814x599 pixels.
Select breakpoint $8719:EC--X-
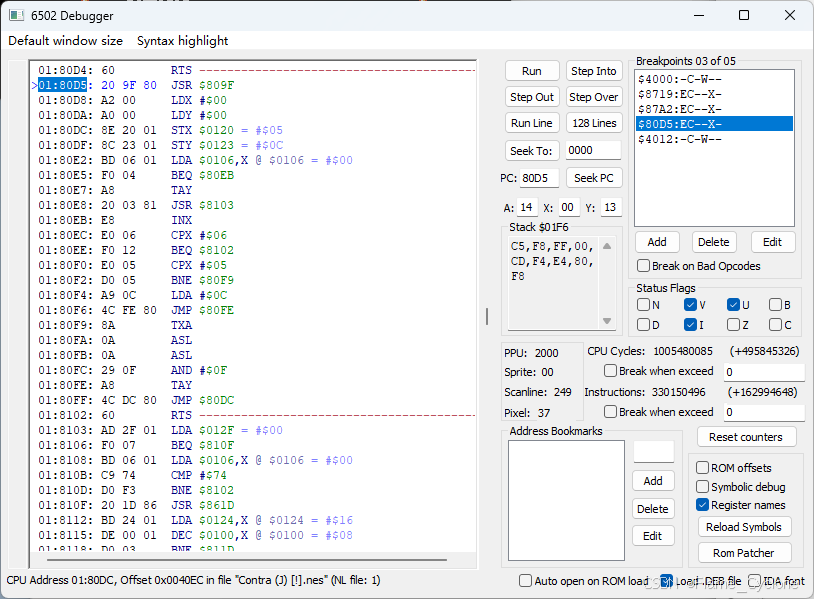[x=714, y=94]
